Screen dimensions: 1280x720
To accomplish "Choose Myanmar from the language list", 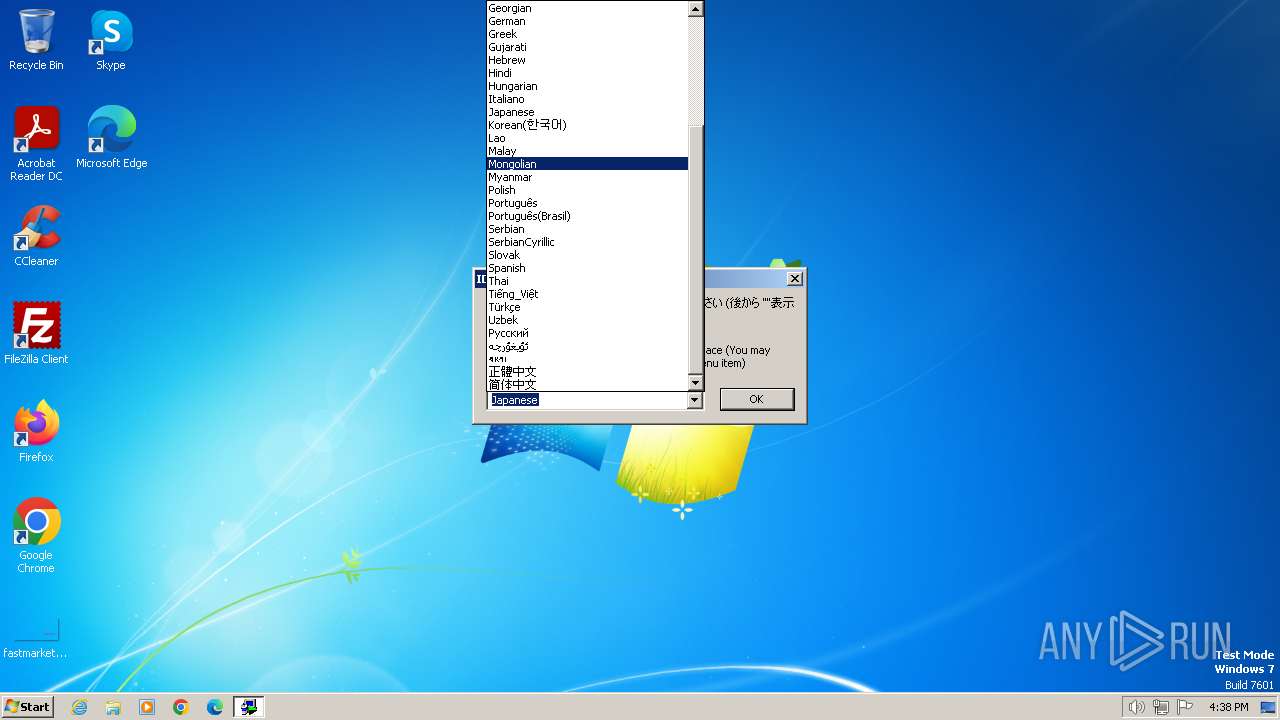I will click(587, 177).
